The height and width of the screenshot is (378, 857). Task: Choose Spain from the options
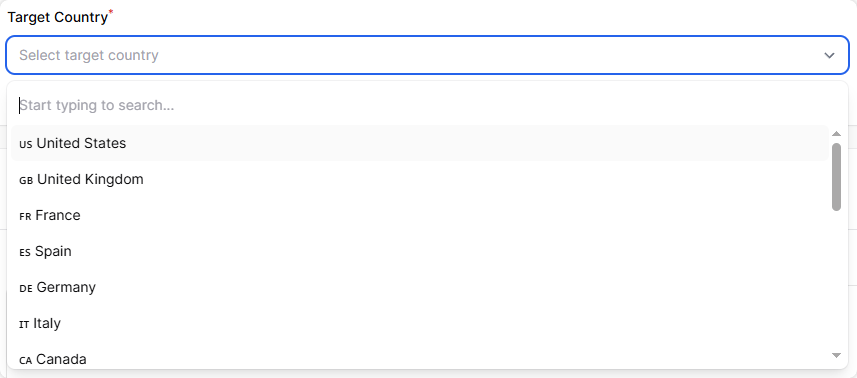click(x=420, y=251)
